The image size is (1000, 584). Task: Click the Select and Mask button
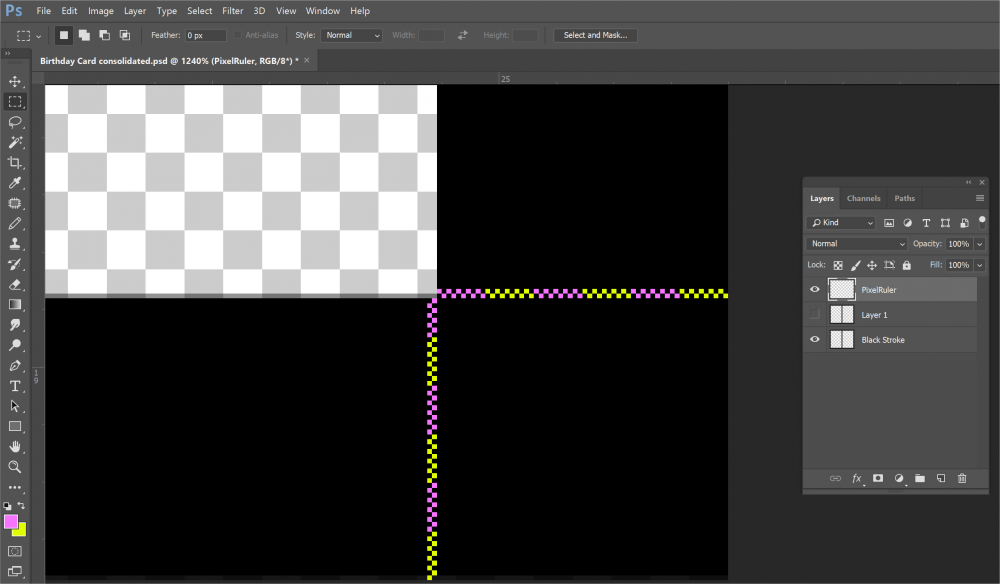[595, 35]
